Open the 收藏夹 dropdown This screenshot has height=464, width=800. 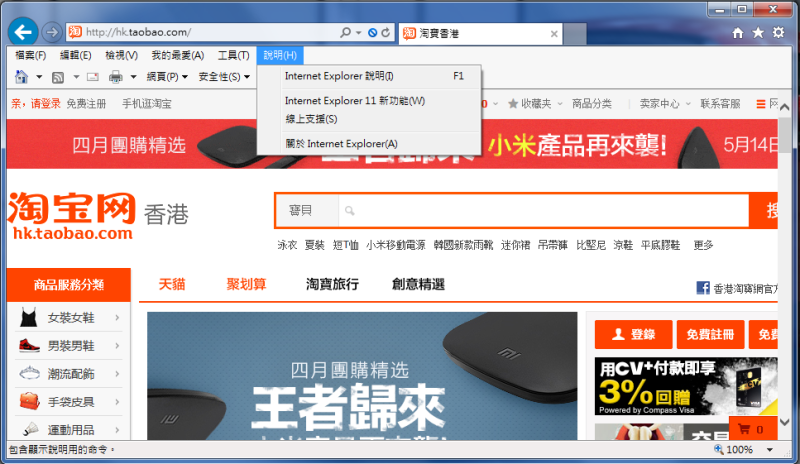tap(535, 104)
